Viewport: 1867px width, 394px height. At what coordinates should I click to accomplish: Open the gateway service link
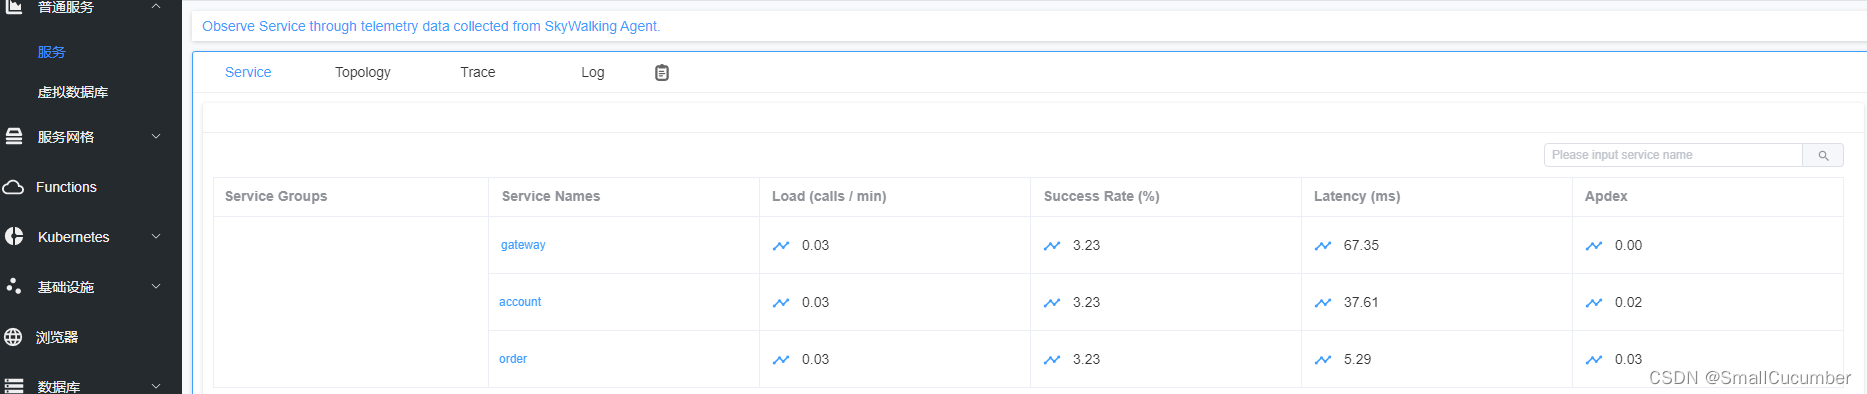[523, 245]
